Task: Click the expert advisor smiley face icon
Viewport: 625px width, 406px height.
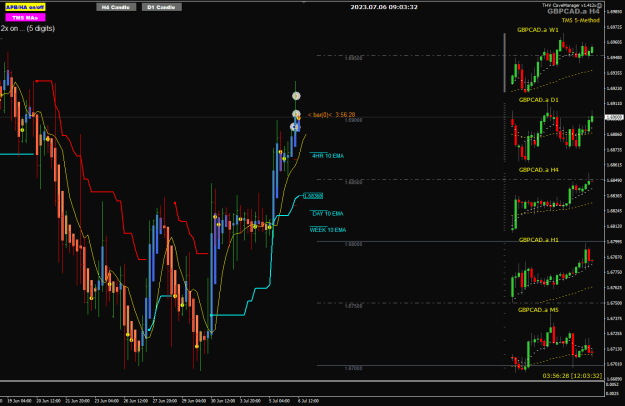Action: pyautogui.click(x=599, y=6)
